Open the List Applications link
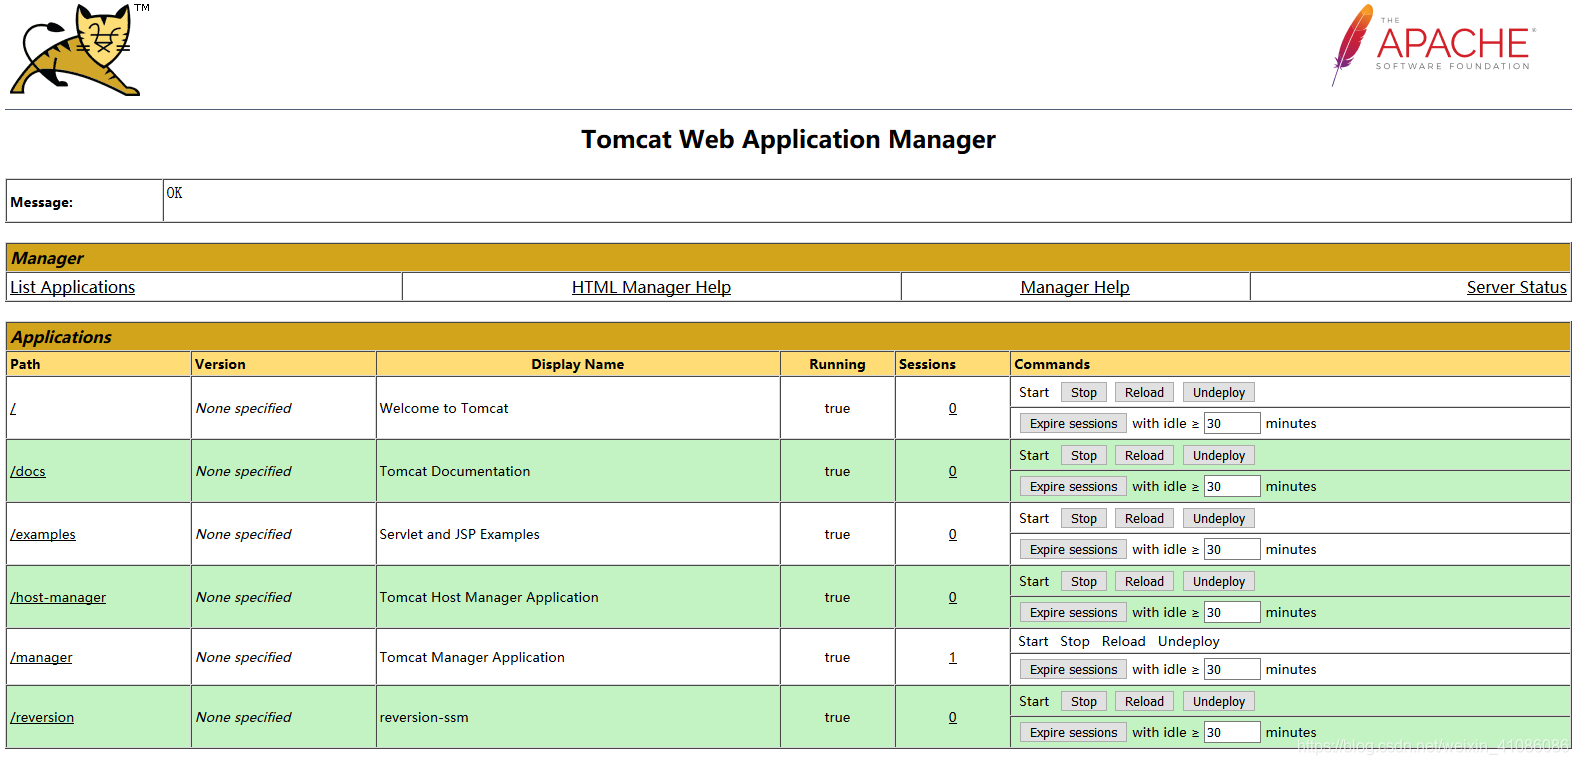This screenshot has width=1579, height=765. tap(72, 287)
